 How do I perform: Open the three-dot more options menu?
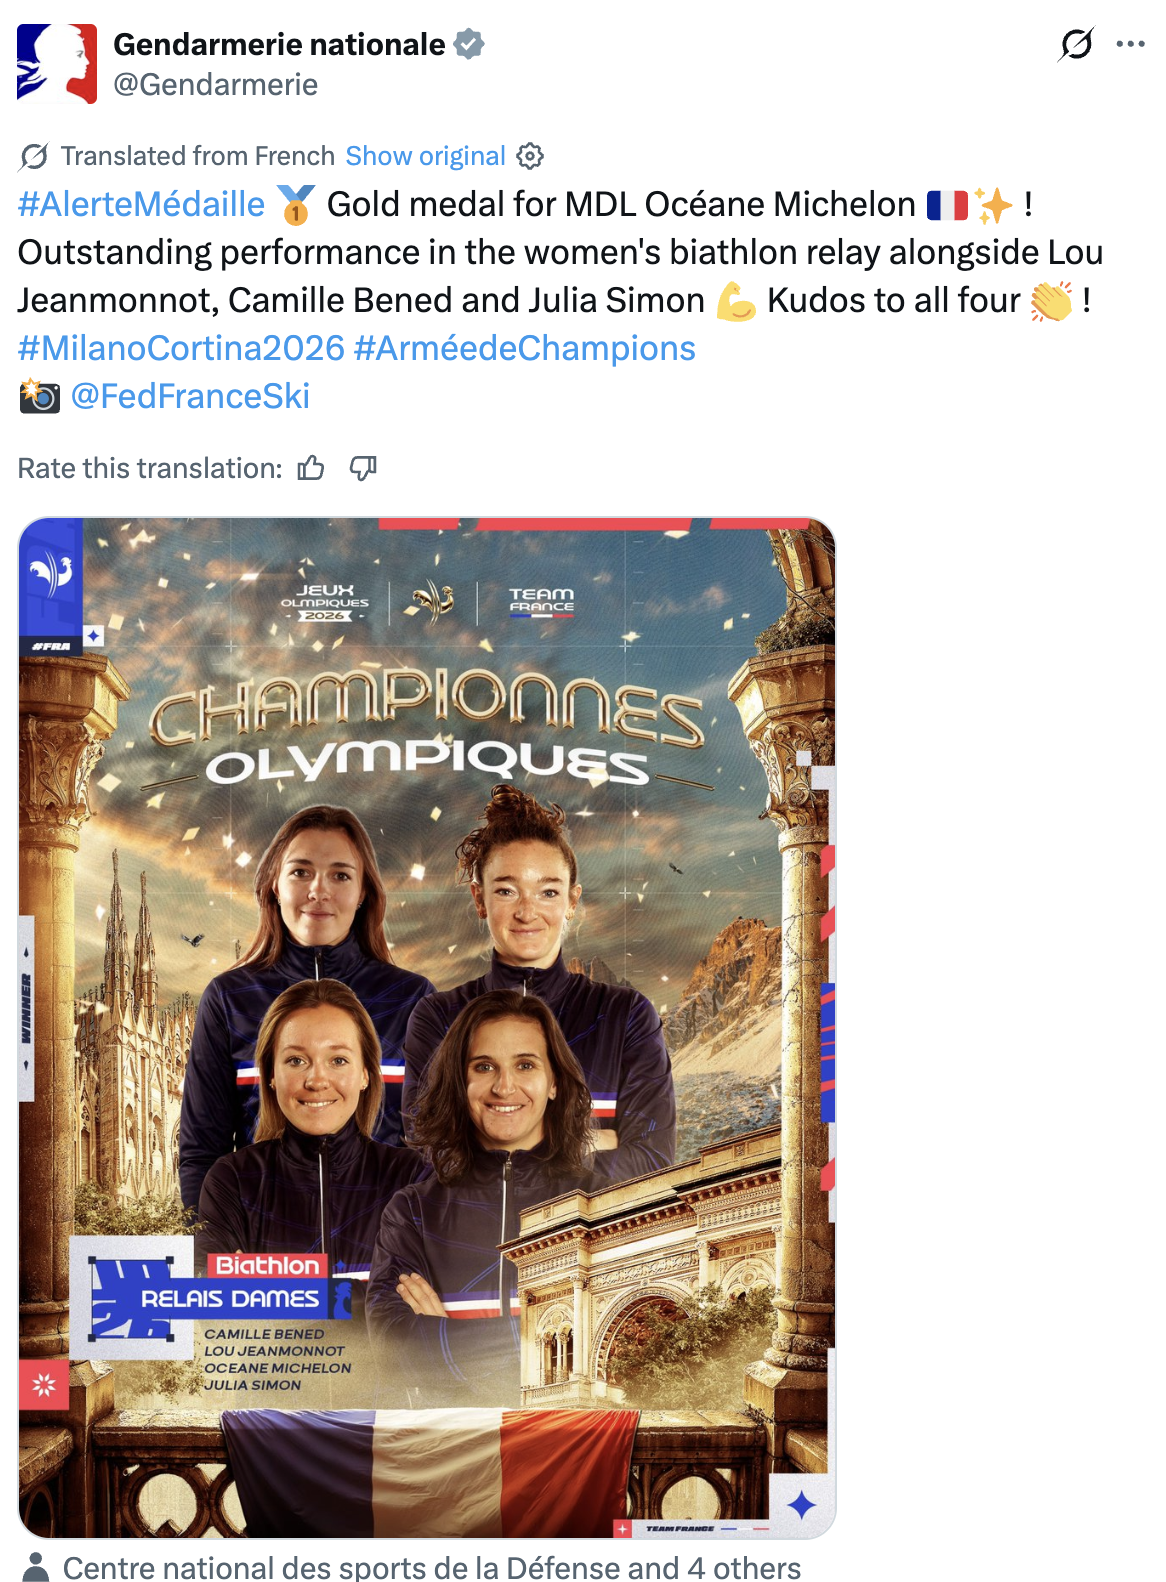click(1130, 44)
